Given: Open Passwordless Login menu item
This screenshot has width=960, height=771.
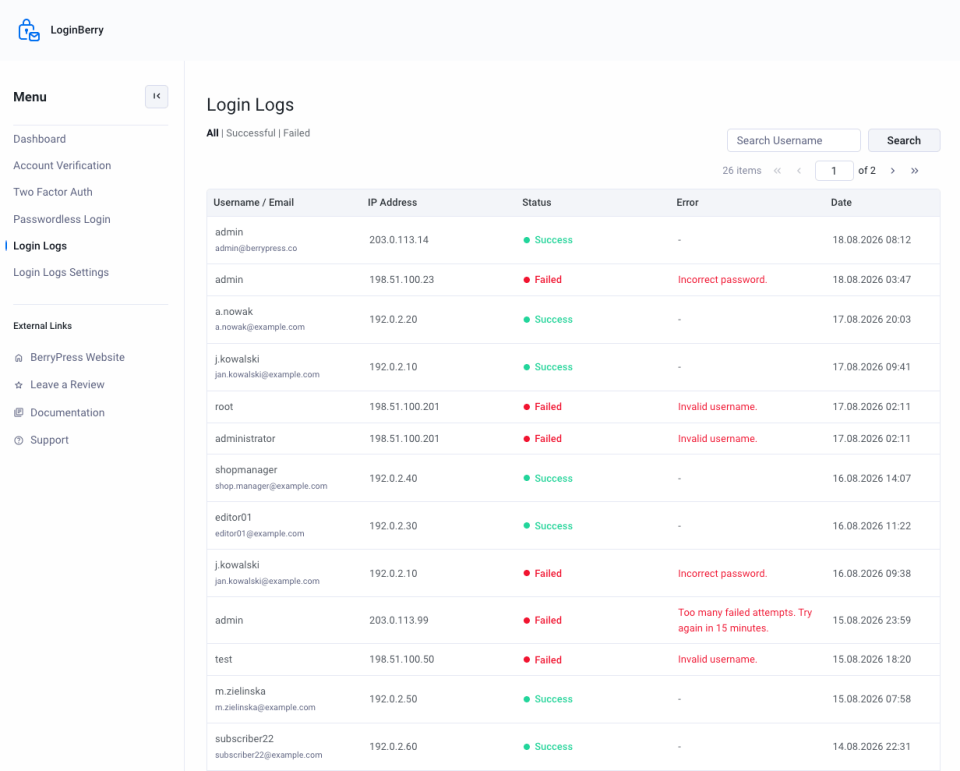Looking at the screenshot, I should click(62, 219).
